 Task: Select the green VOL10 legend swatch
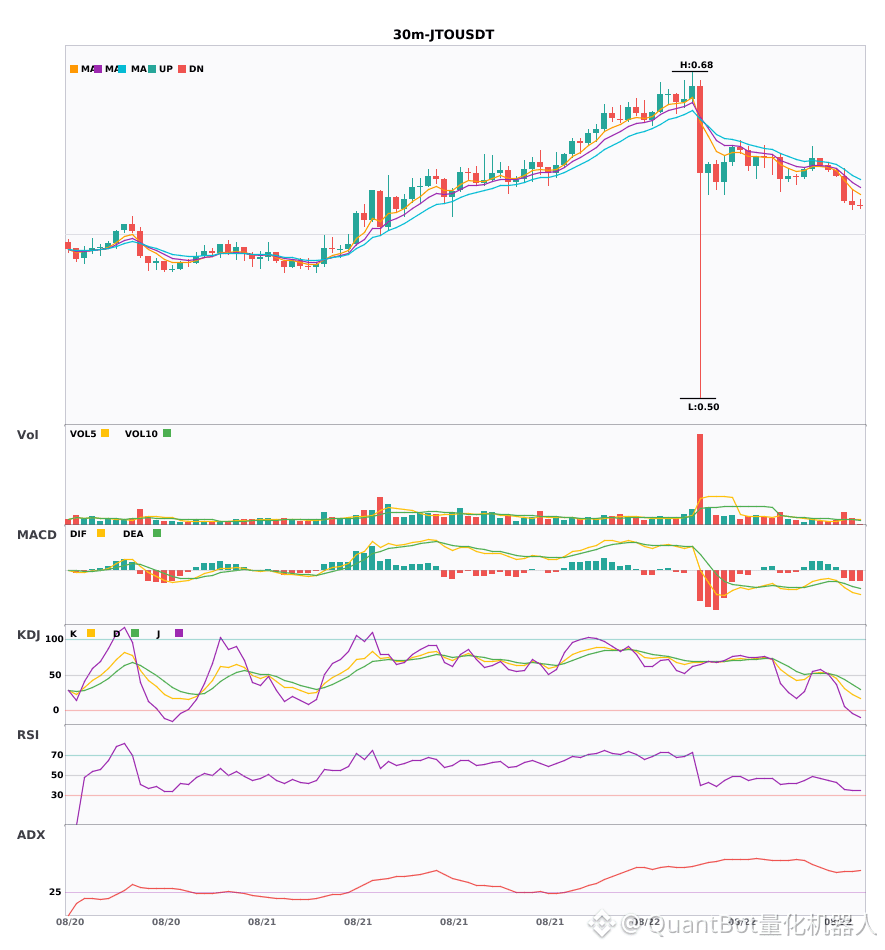tap(167, 433)
